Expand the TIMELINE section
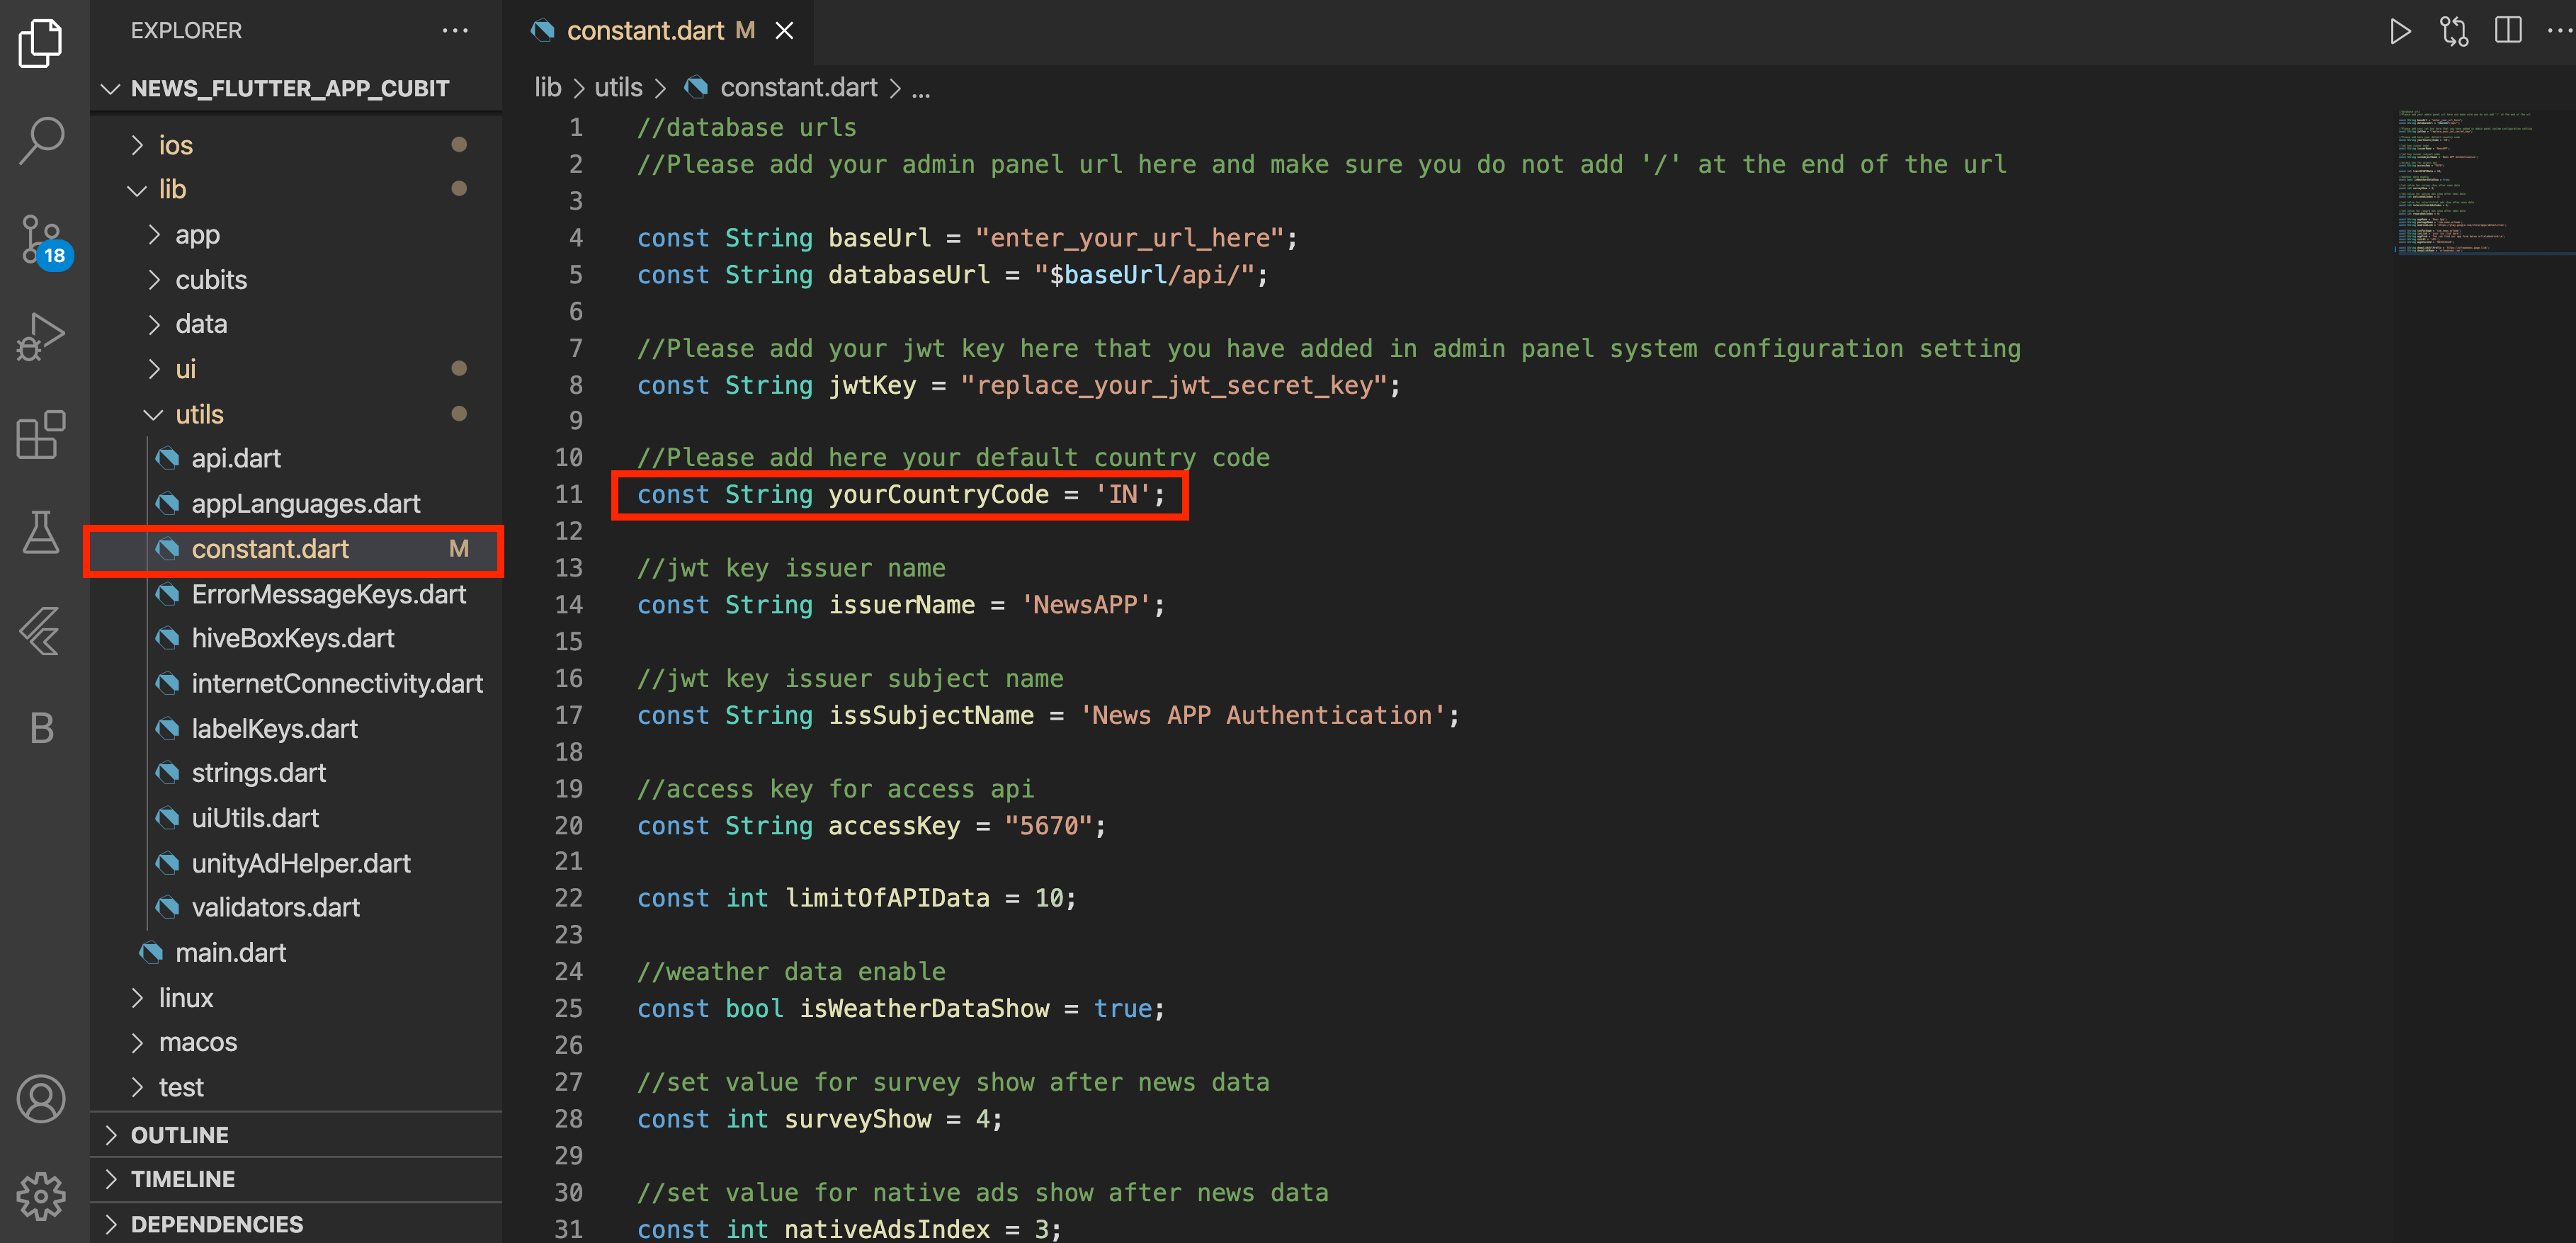2576x1243 pixels. tap(183, 1179)
